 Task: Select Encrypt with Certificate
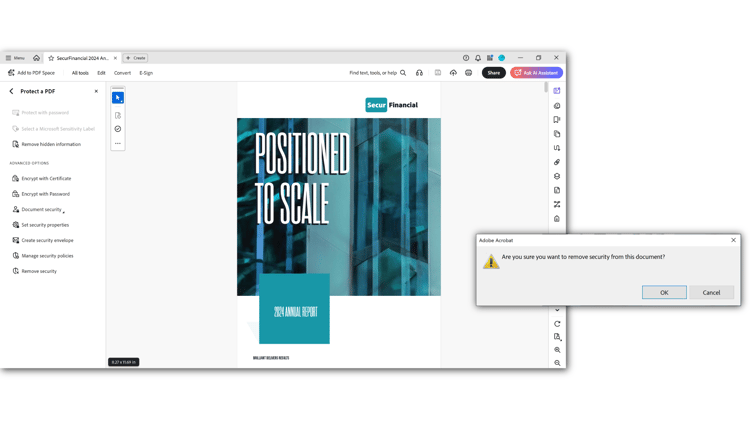point(42,178)
